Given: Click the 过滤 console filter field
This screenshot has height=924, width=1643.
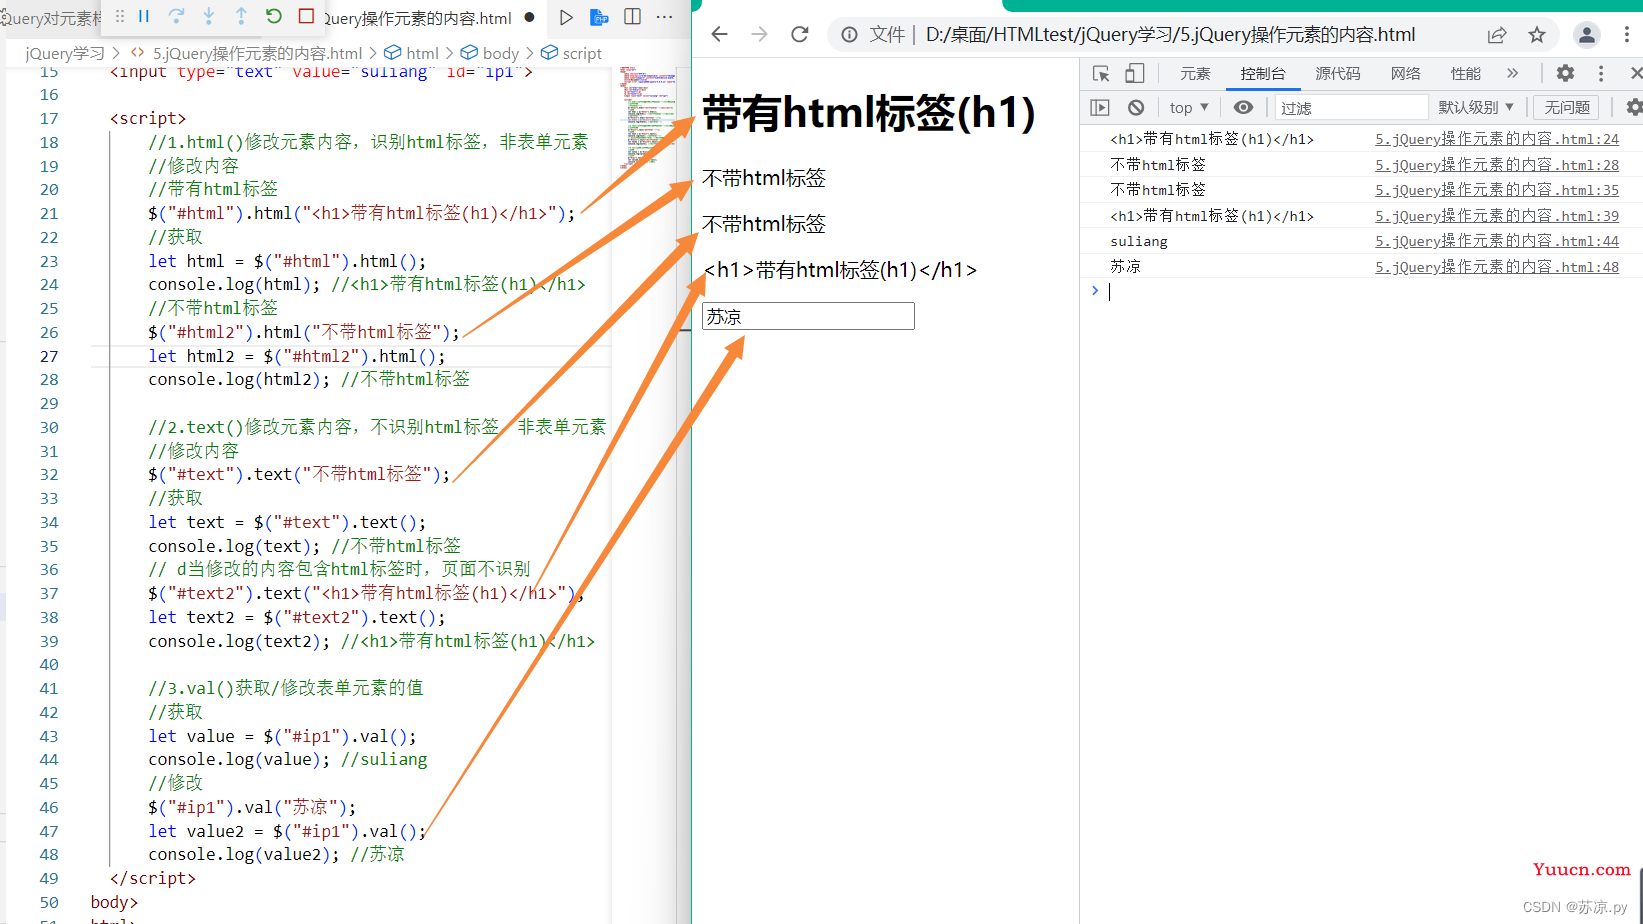Looking at the screenshot, I should point(1352,107).
